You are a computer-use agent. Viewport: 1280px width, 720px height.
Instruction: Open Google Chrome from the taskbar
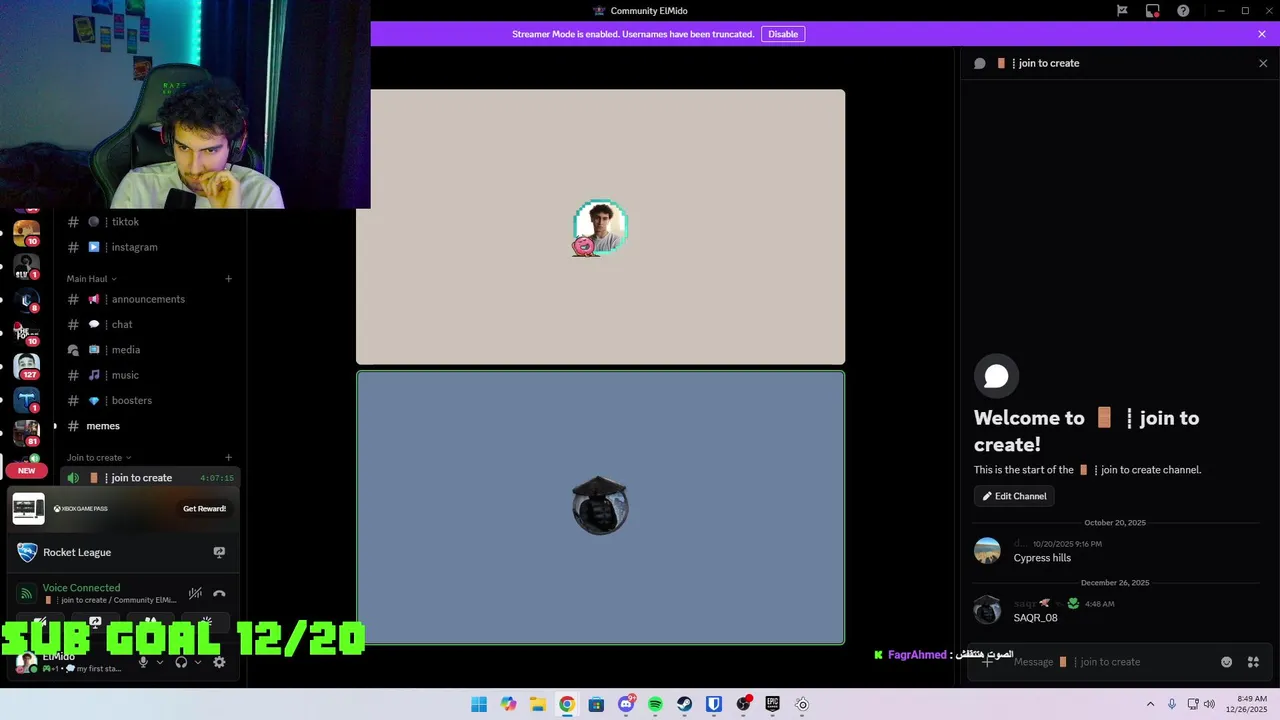pos(567,704)
